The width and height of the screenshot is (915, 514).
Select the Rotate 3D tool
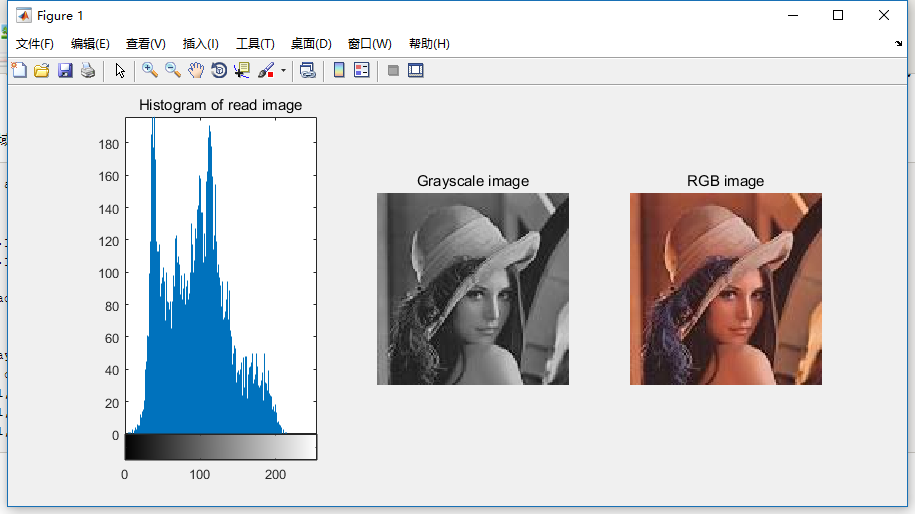(219, 71)
